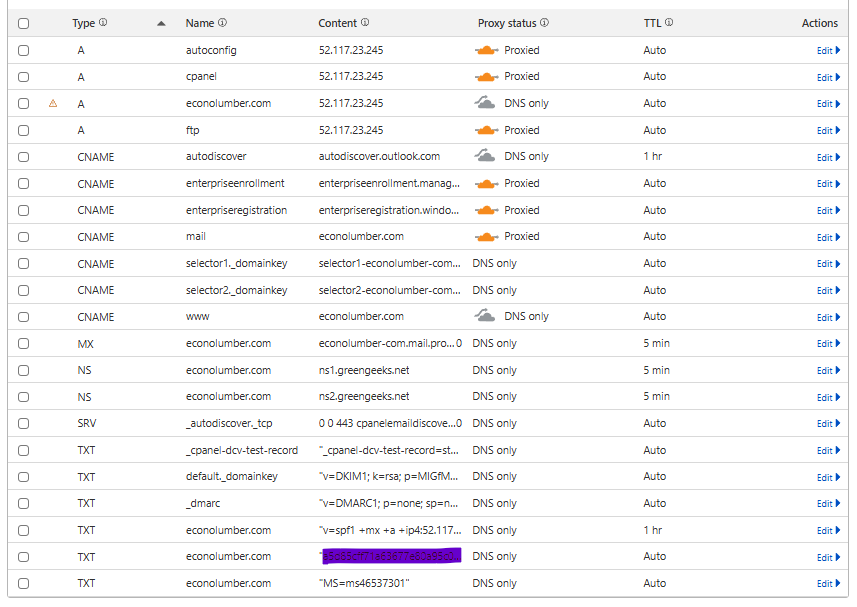Viewport: 857px width, 607px height.
Task: Select all records with header checkbox
Action: pyautogui.click(x=24, y=23)
